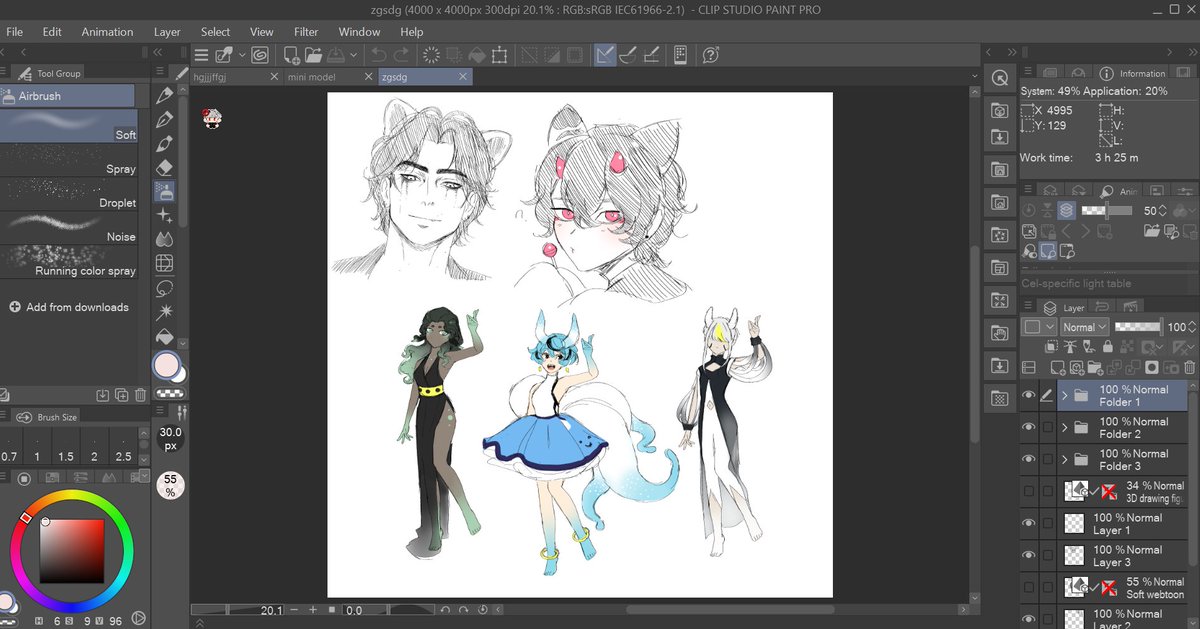Click the import sub tool download icon
Screen dimensions: 1200x629
point(102,395)
